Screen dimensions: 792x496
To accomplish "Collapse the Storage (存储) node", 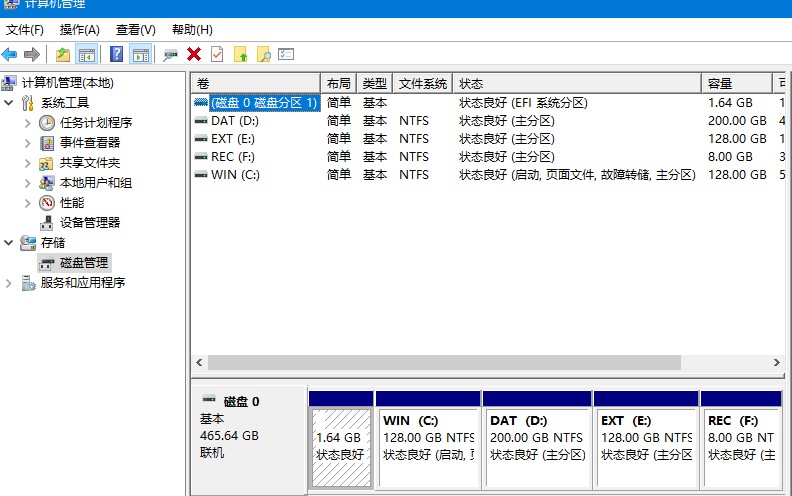I will coord(9,243).
